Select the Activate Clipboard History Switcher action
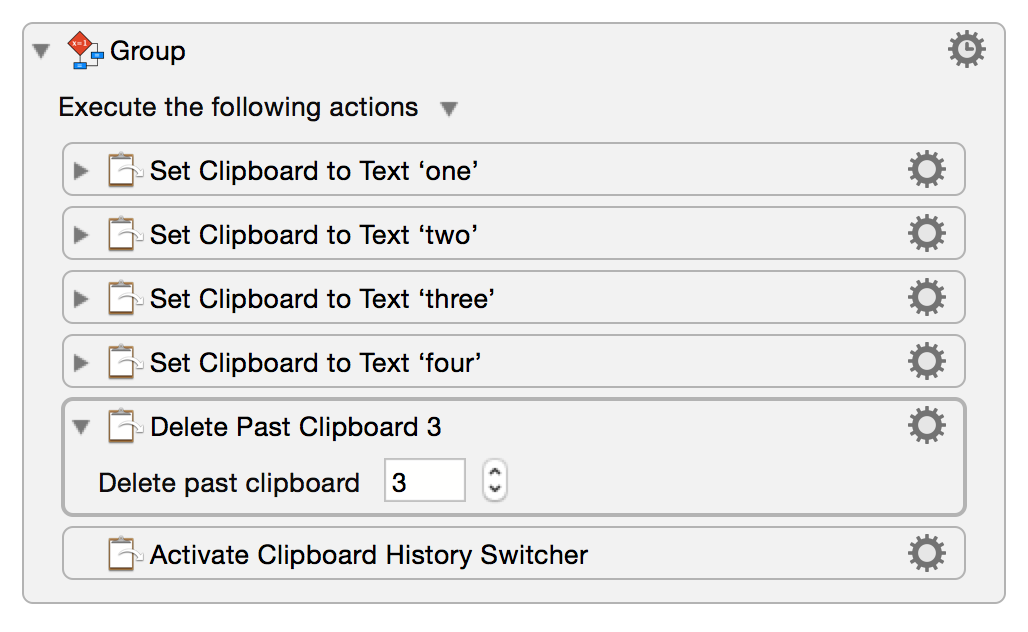 pos(368,554)
